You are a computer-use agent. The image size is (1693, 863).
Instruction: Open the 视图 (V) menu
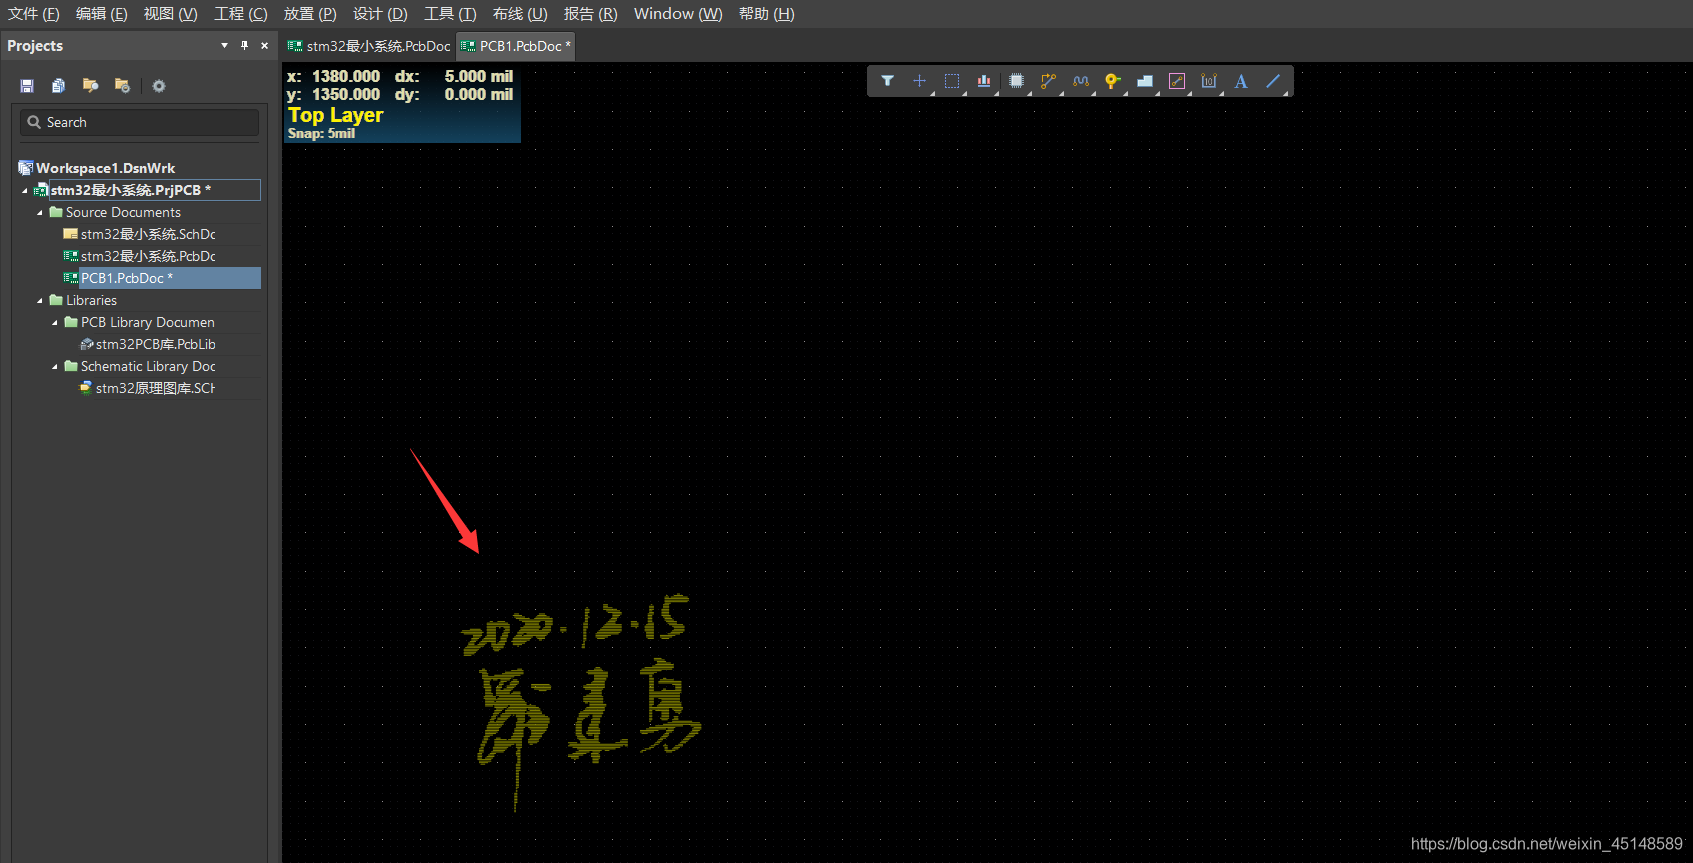[x=171, y=14]
